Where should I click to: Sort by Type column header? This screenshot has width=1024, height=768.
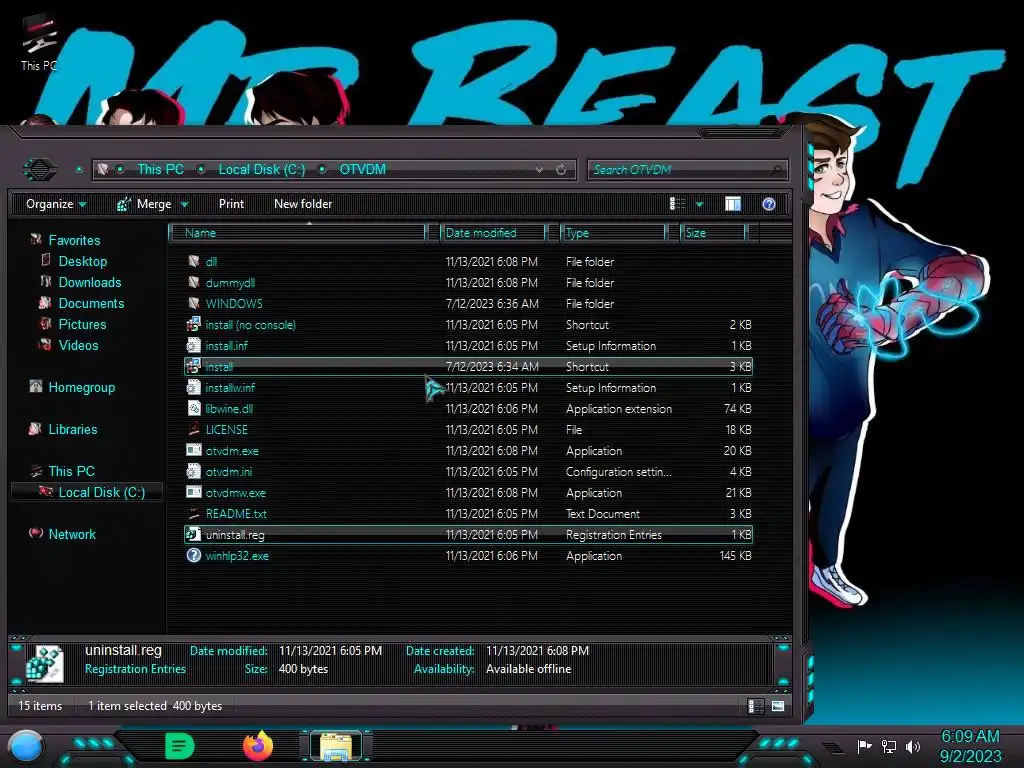pos(613,232)
